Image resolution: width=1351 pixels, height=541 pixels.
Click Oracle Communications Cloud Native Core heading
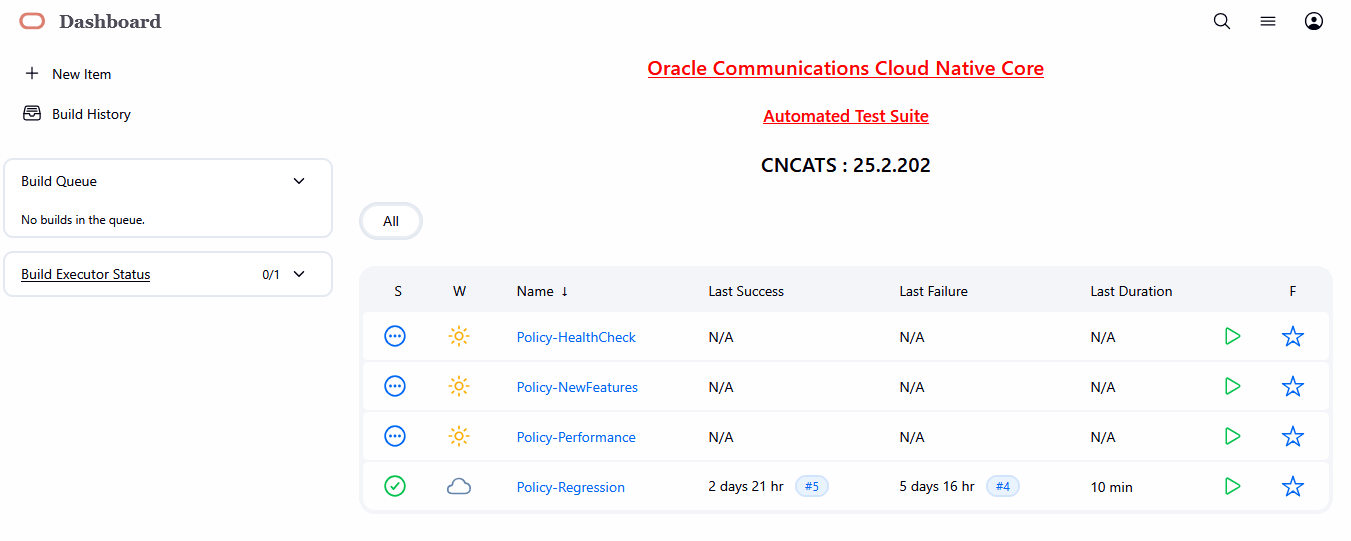(846, 69)
